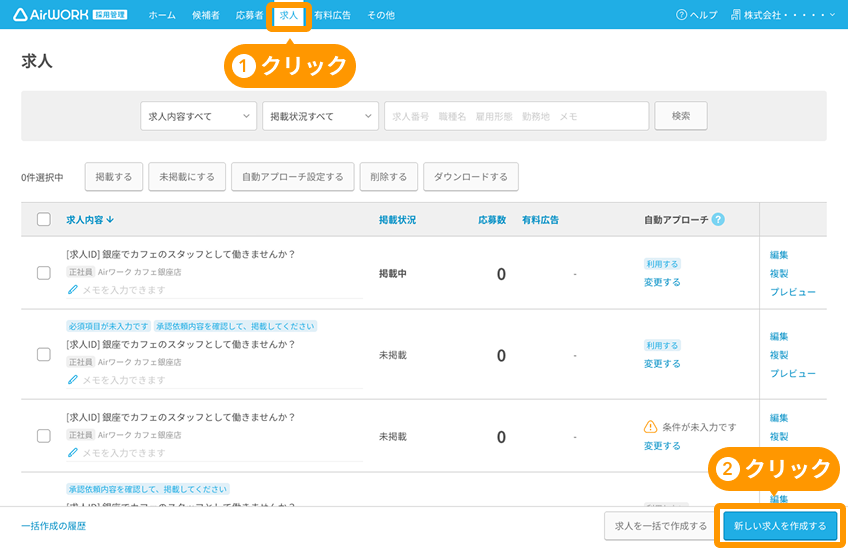The width and height of the screenshot is (848, 552).
Task: Click the 削除する button
Action: coord(389,177)
